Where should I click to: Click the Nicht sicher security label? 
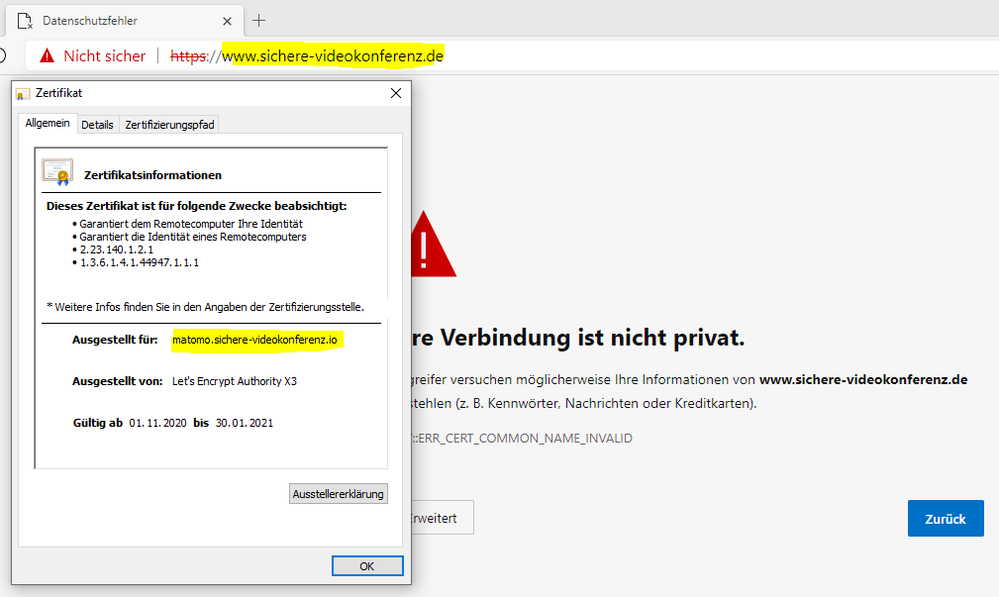(104, 56)
